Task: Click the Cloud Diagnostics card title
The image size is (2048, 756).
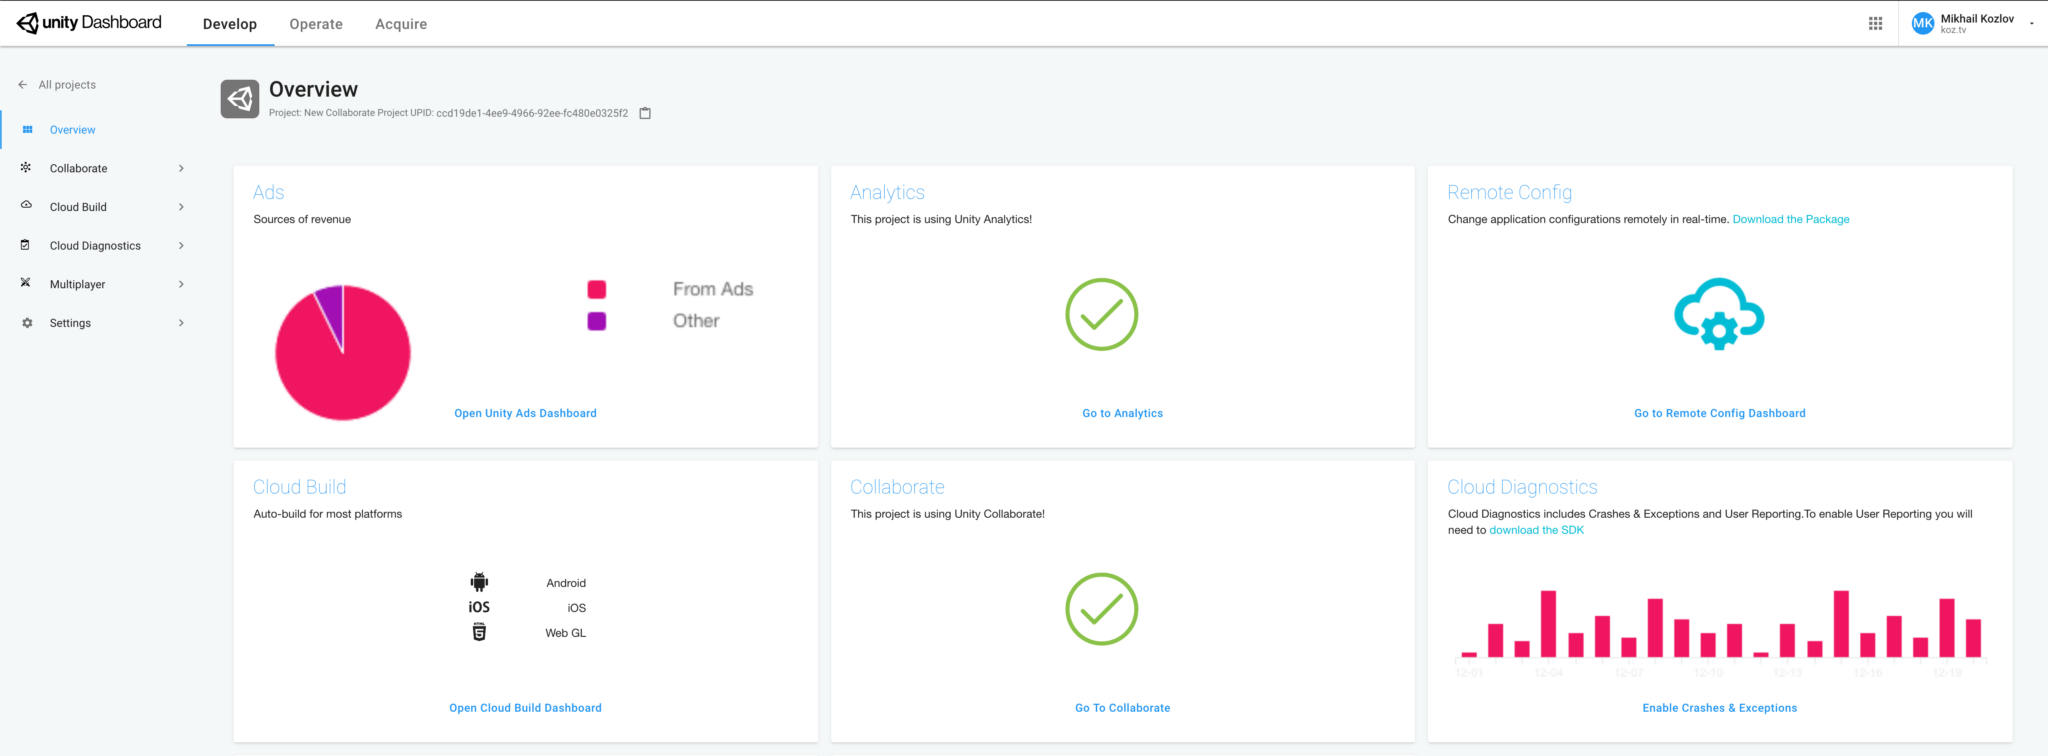Action: (x=1522, y=487)
